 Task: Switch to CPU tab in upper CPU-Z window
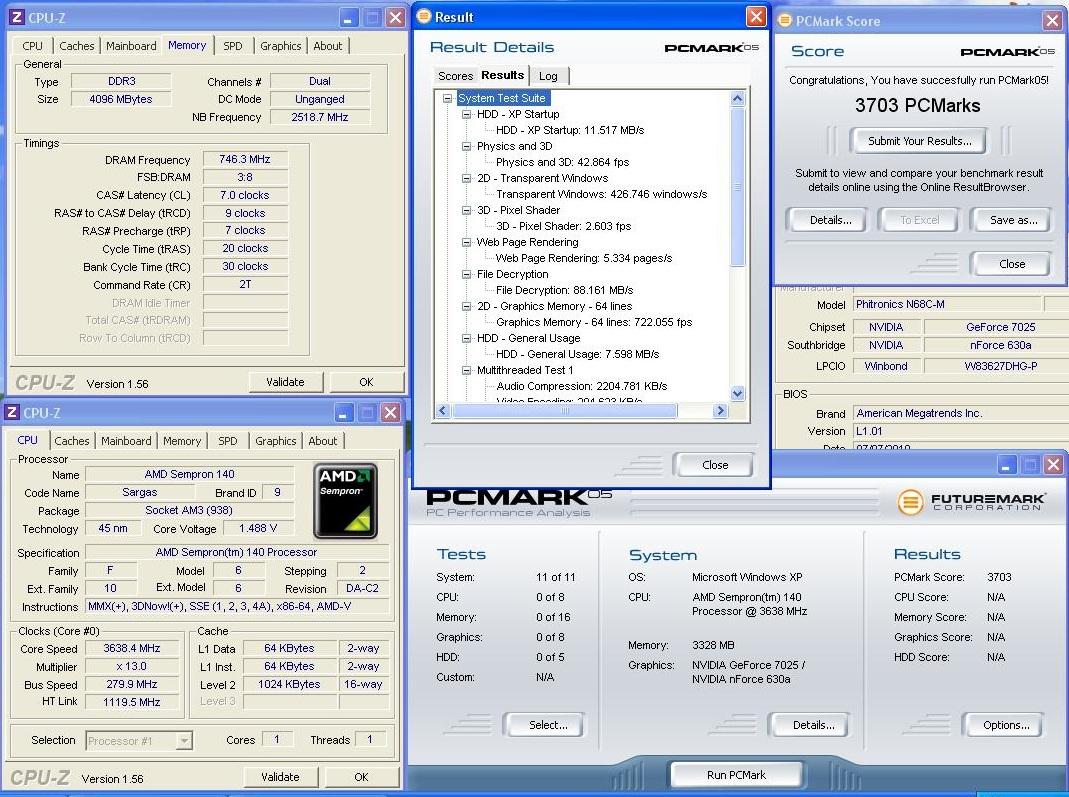pos(32,46)
